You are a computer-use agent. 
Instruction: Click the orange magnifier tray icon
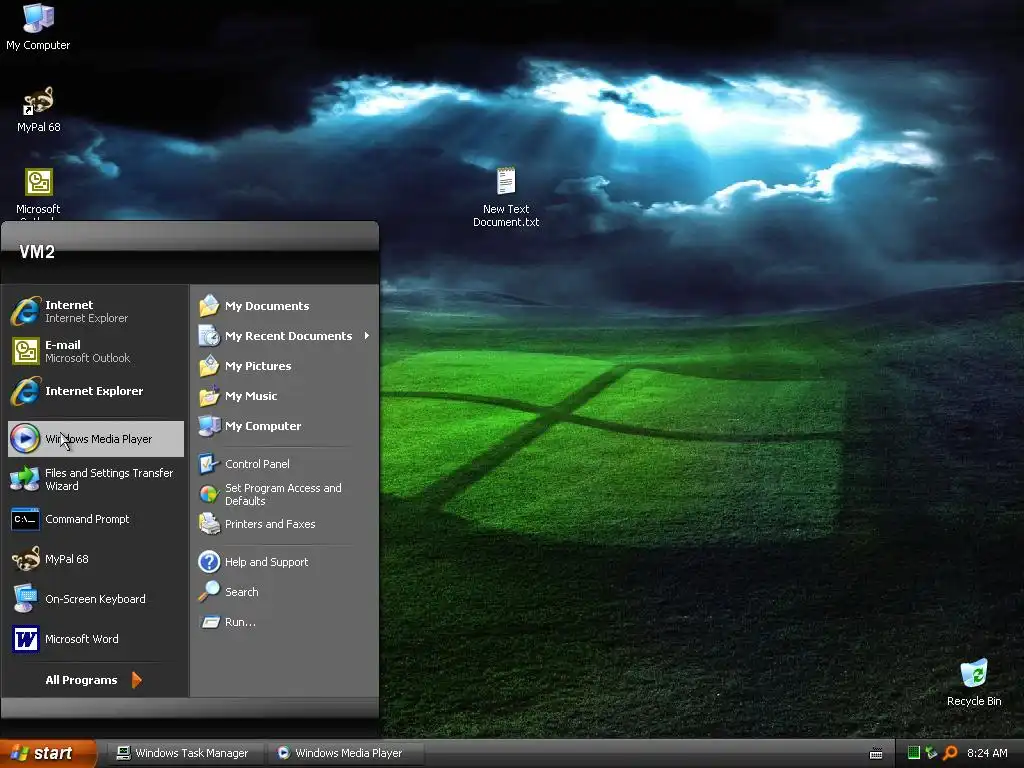coord(950,753)
